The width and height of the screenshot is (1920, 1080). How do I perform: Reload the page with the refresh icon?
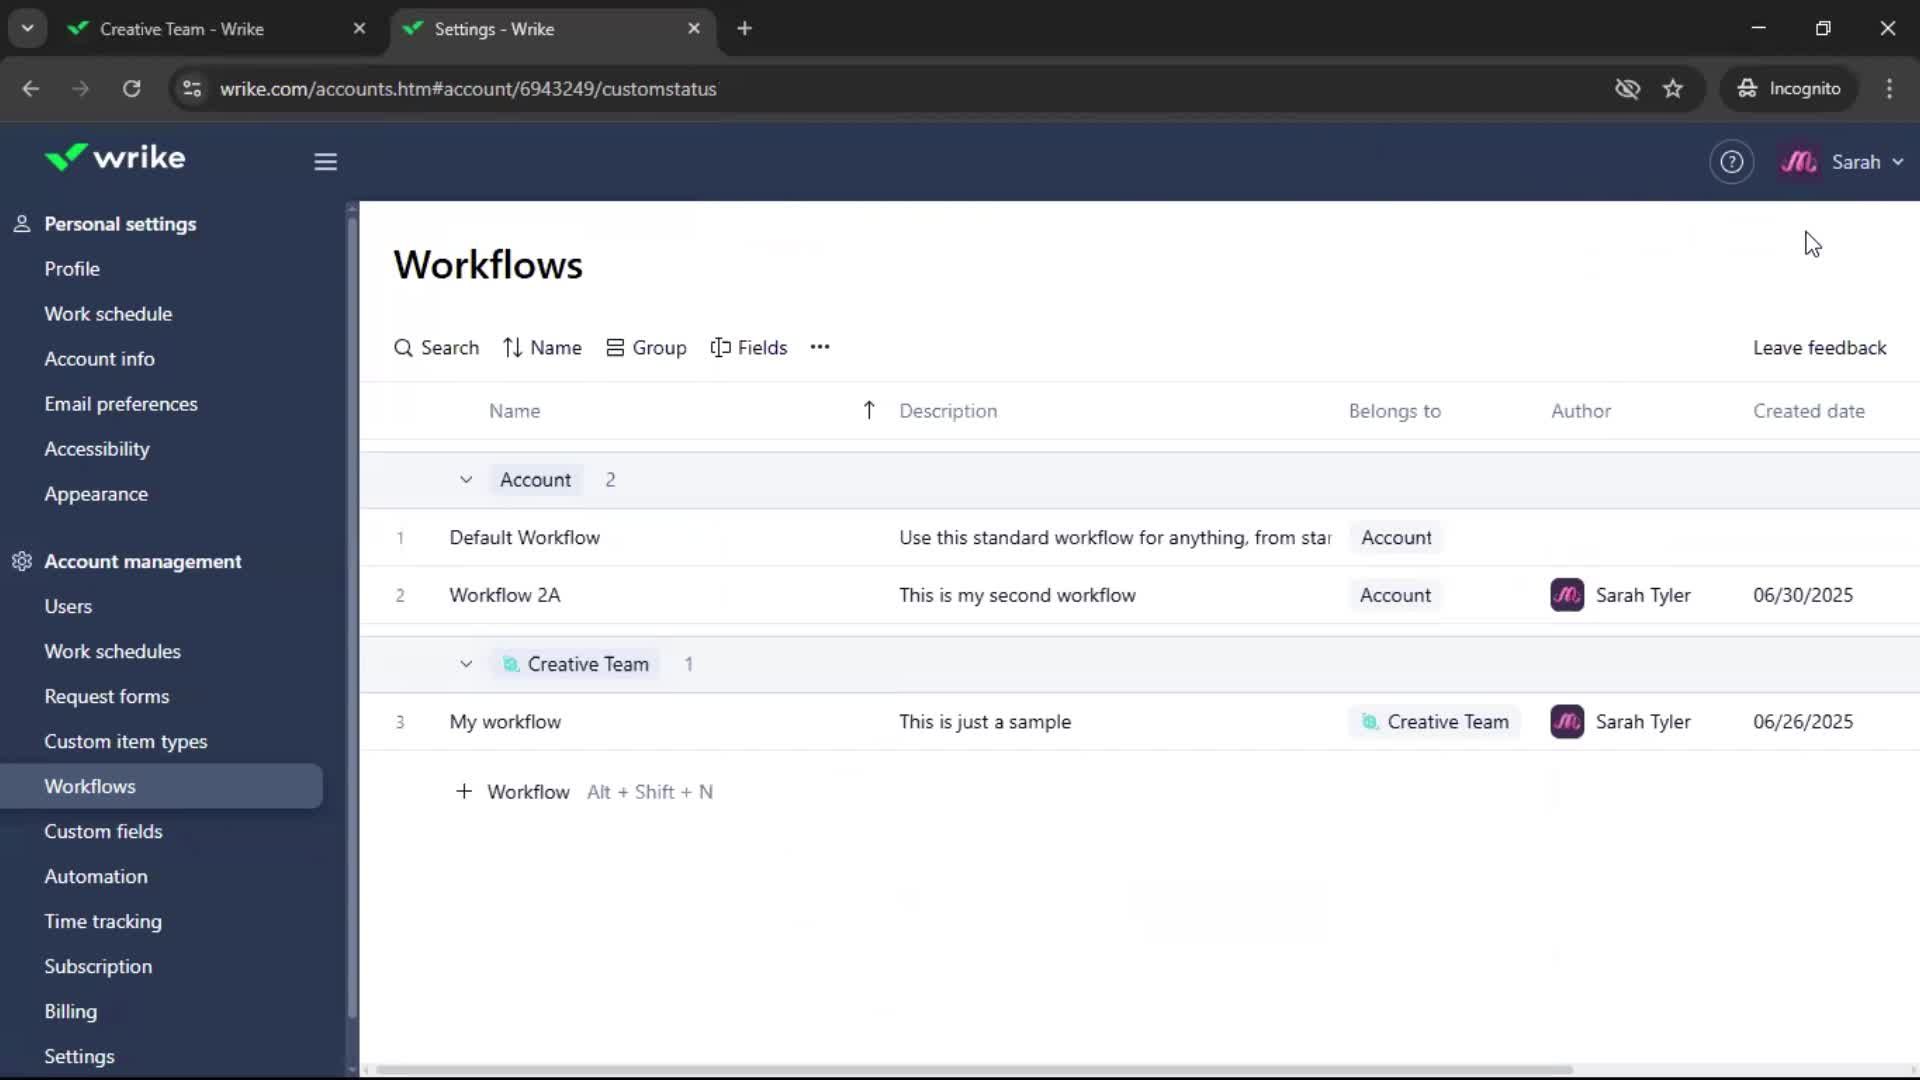coord(132,89)
